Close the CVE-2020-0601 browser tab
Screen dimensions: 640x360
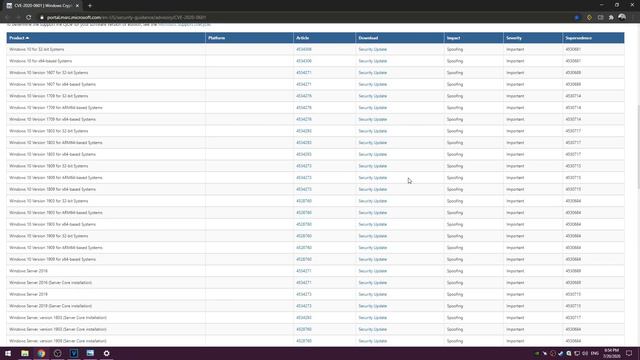tap(77, 6)
